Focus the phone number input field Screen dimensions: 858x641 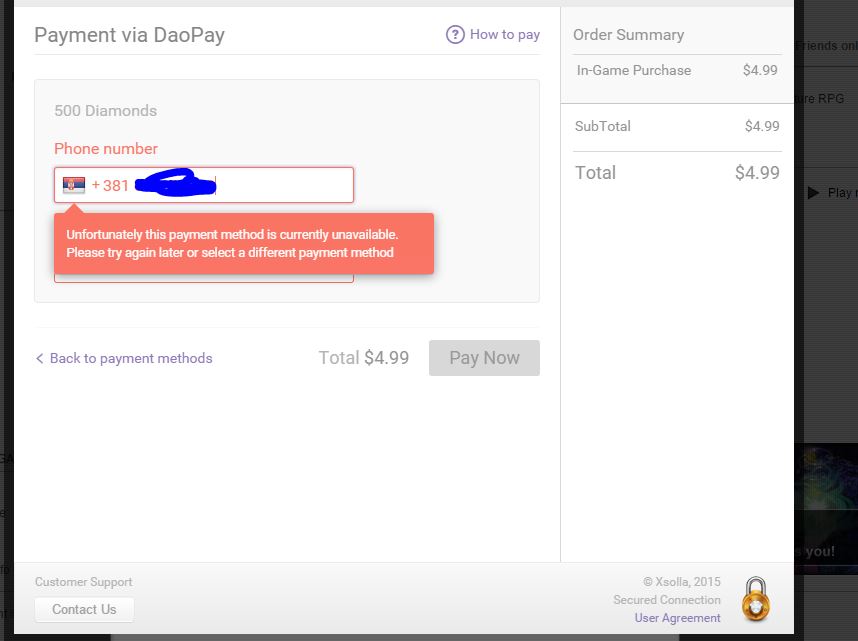coord(280,185)
